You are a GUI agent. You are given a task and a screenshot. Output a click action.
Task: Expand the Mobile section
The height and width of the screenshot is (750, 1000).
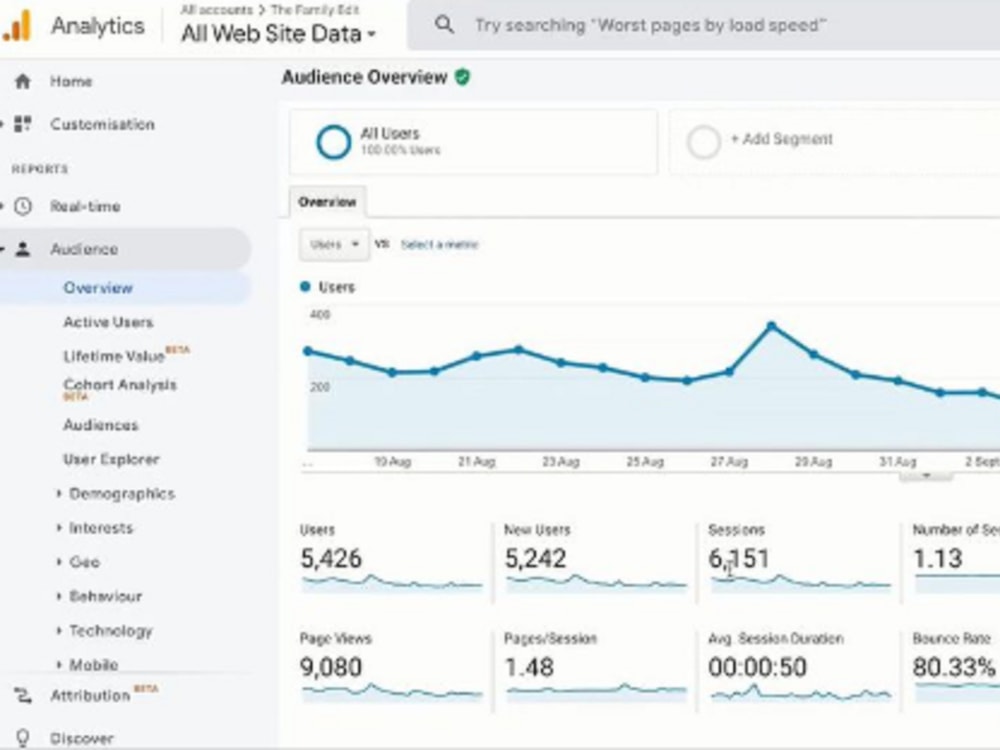click(x=59, y=665)
